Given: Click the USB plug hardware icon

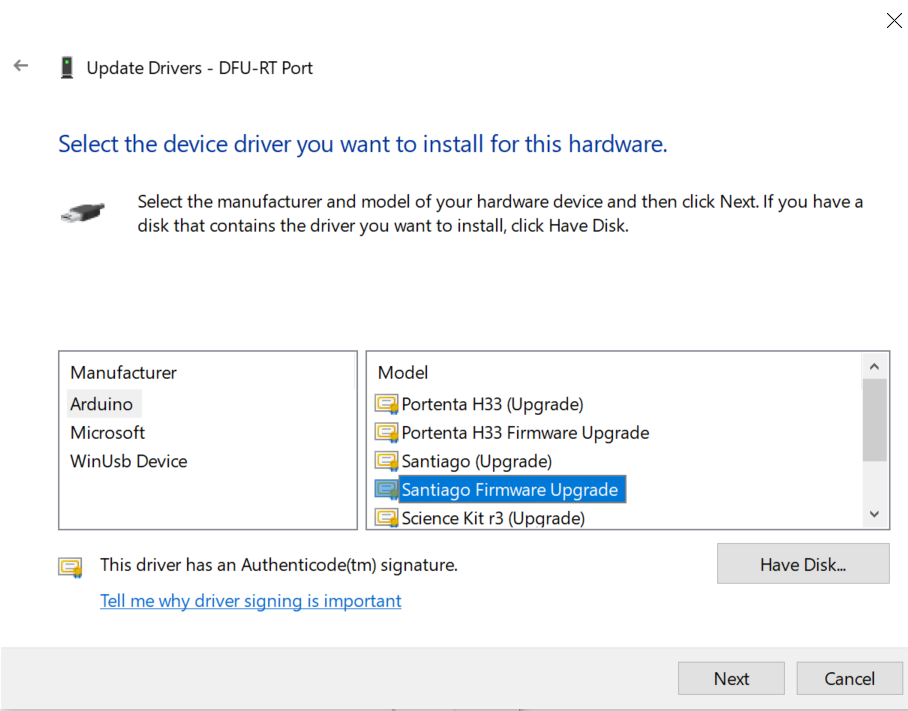Looking at the screenshot, I should [x=82, y=212].
